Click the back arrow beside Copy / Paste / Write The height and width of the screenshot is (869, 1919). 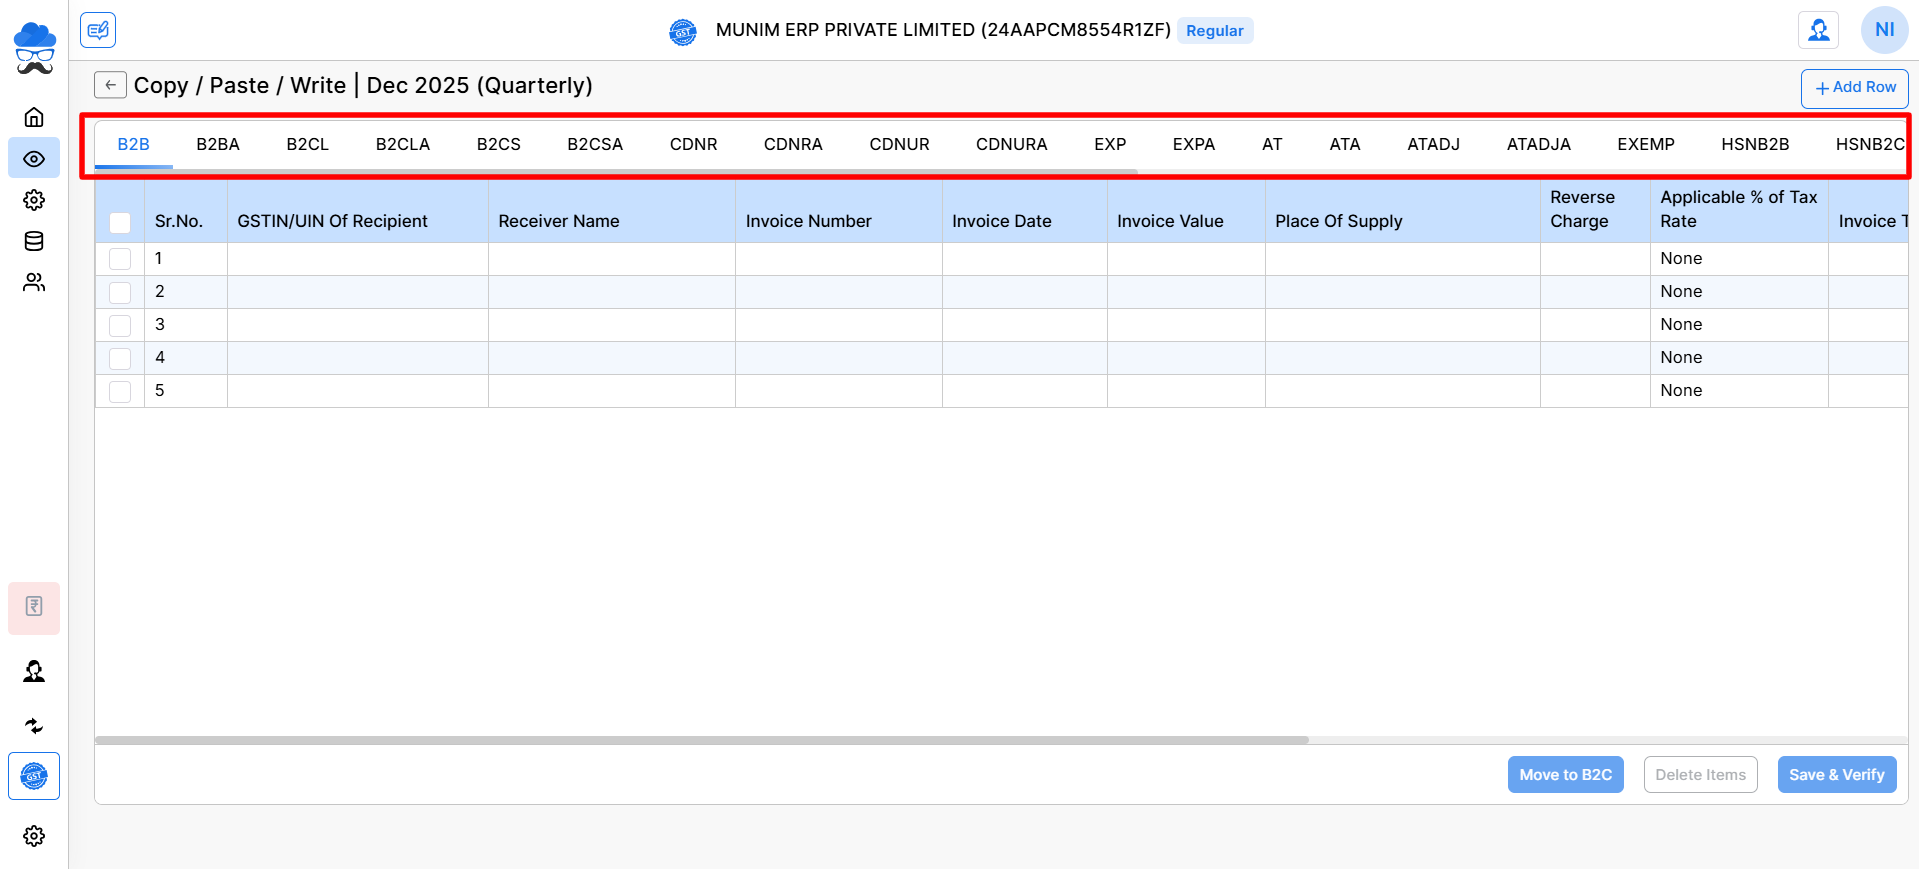(x=110, y=85)
